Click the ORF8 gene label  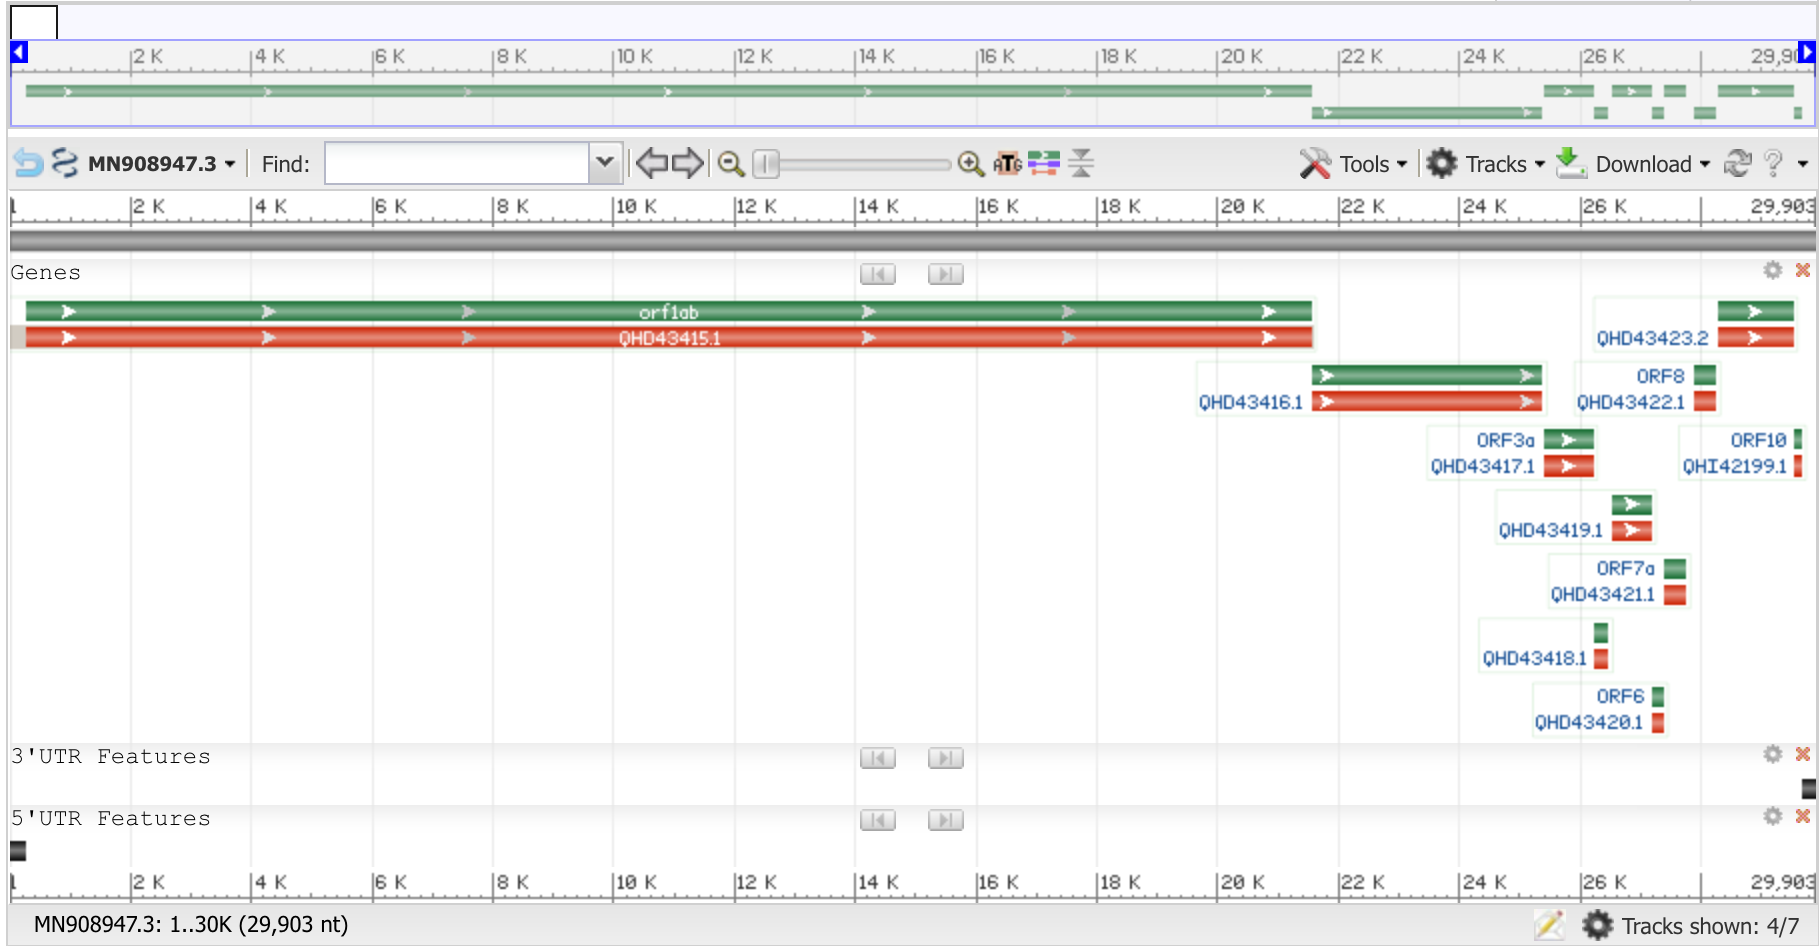click(1661, 376)
